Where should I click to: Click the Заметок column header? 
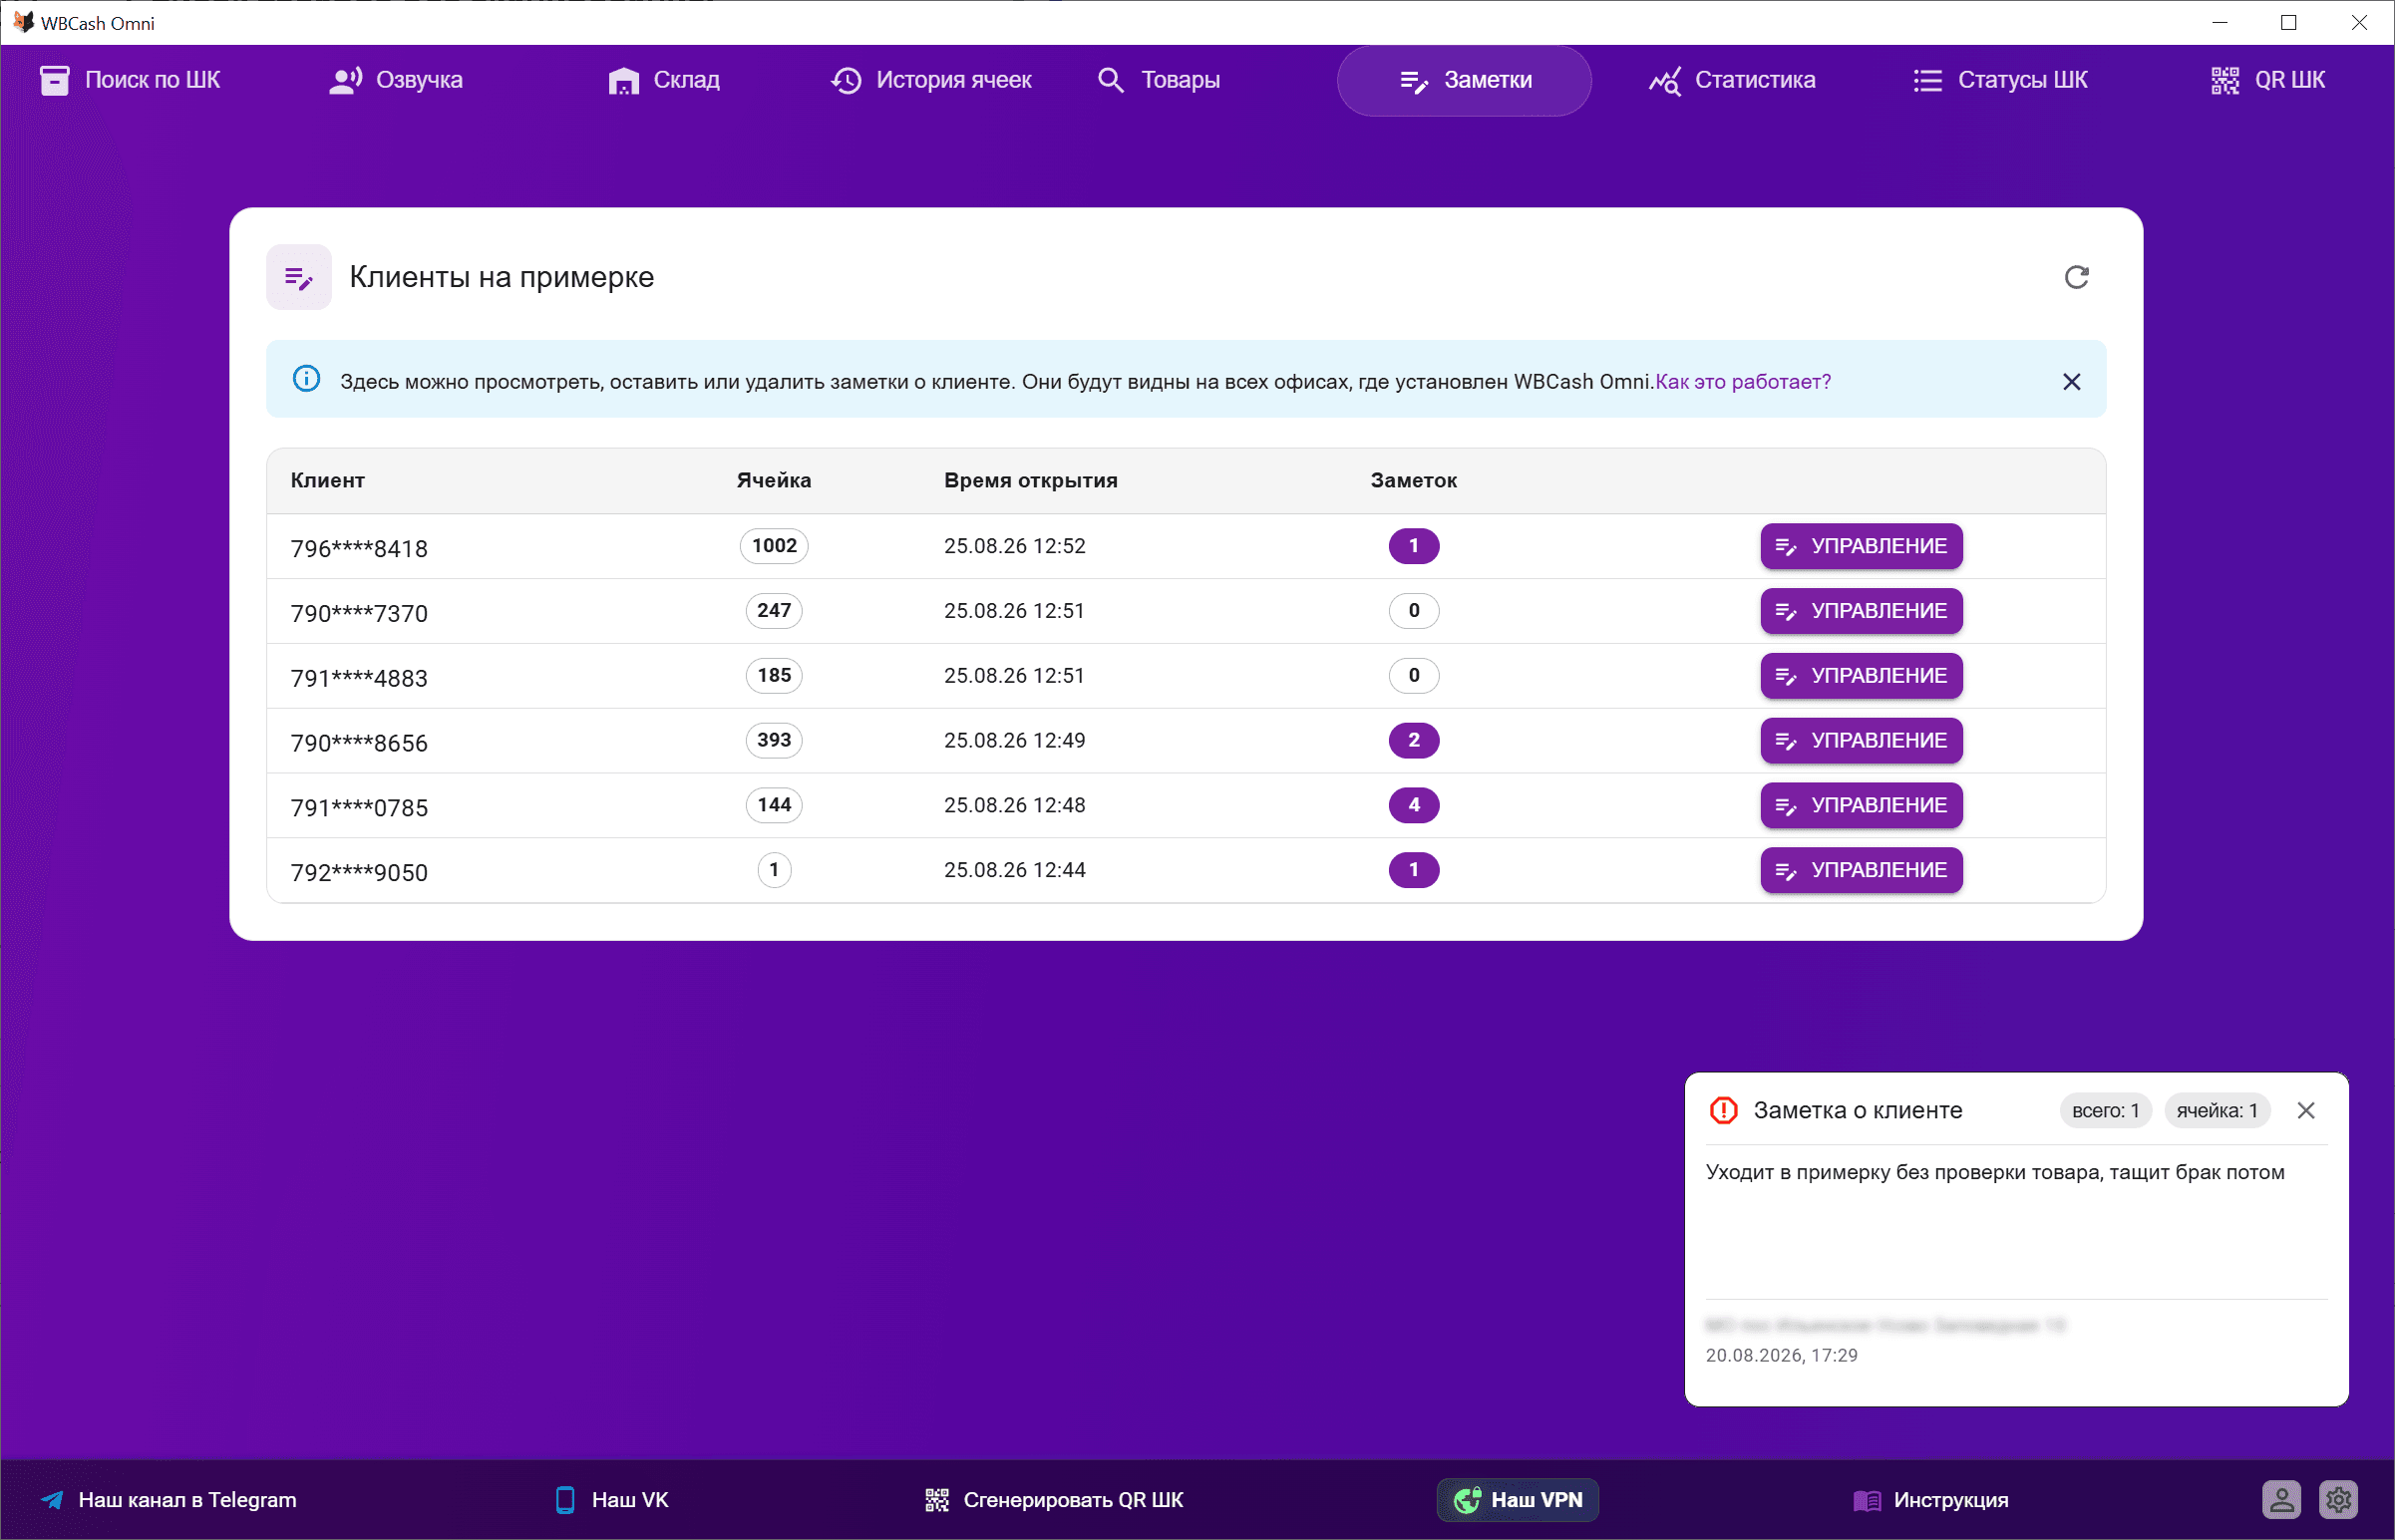(1413, 480)
